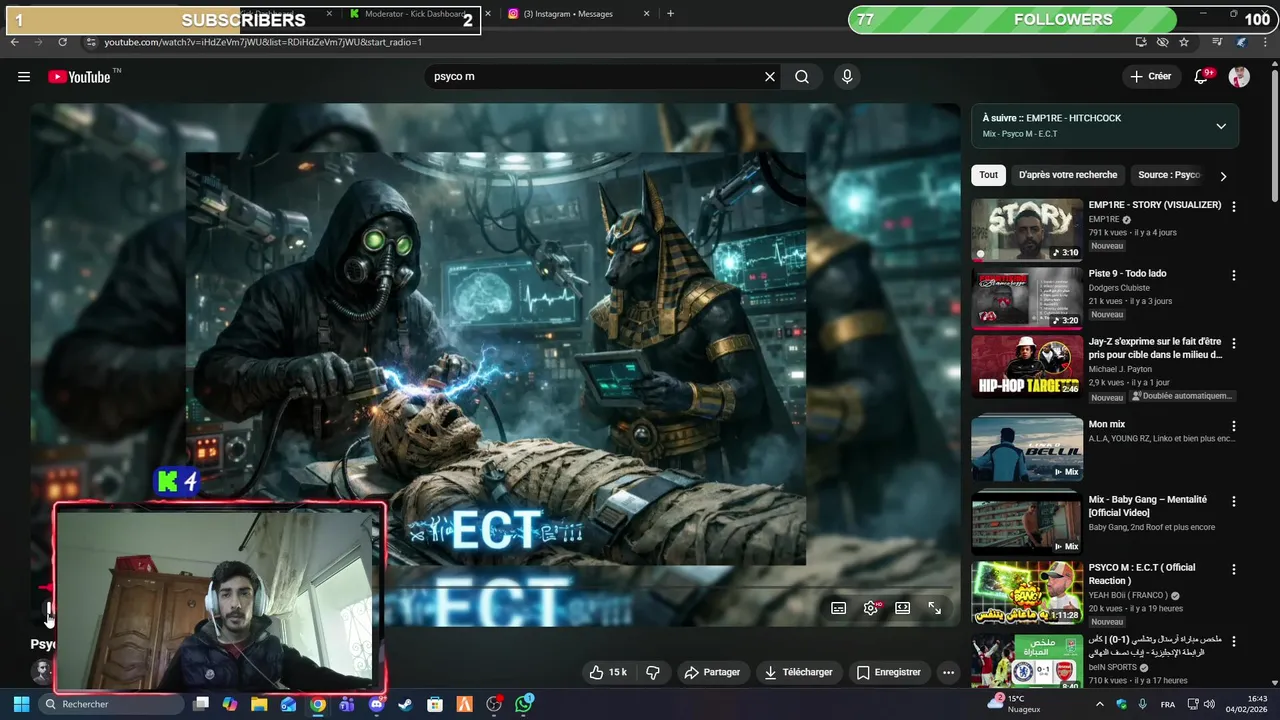The image size is (1280, 720).
Task: Switch player to theater mode
Action: pyautogui.click(x=902, y=608)
